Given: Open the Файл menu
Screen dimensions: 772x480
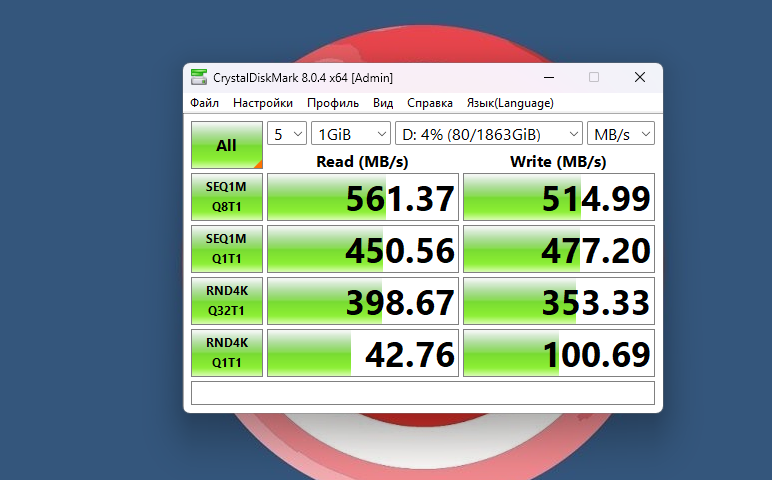Looking at the screenshot, I should (x=204, y=103).
